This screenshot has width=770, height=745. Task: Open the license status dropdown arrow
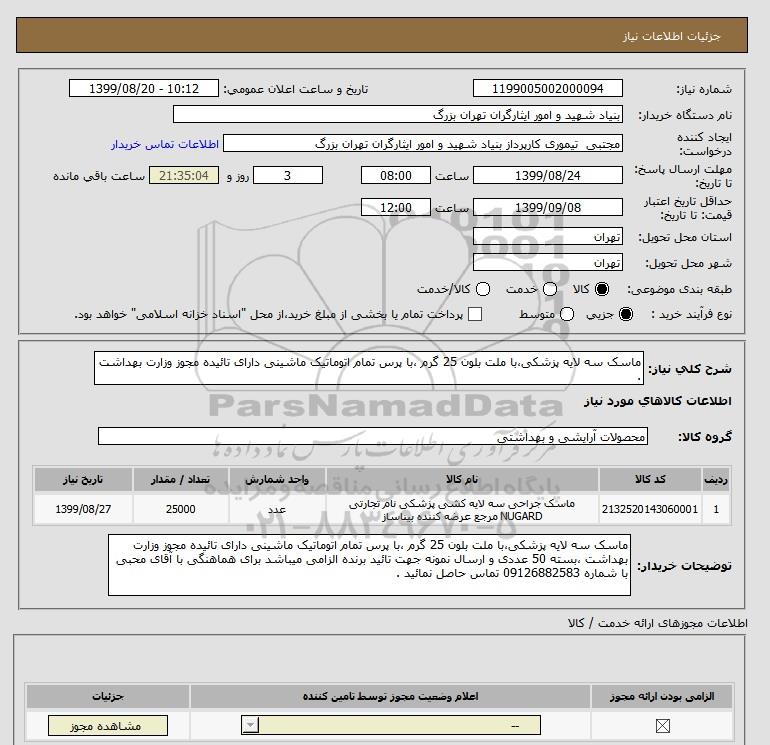tap(250, 725)
